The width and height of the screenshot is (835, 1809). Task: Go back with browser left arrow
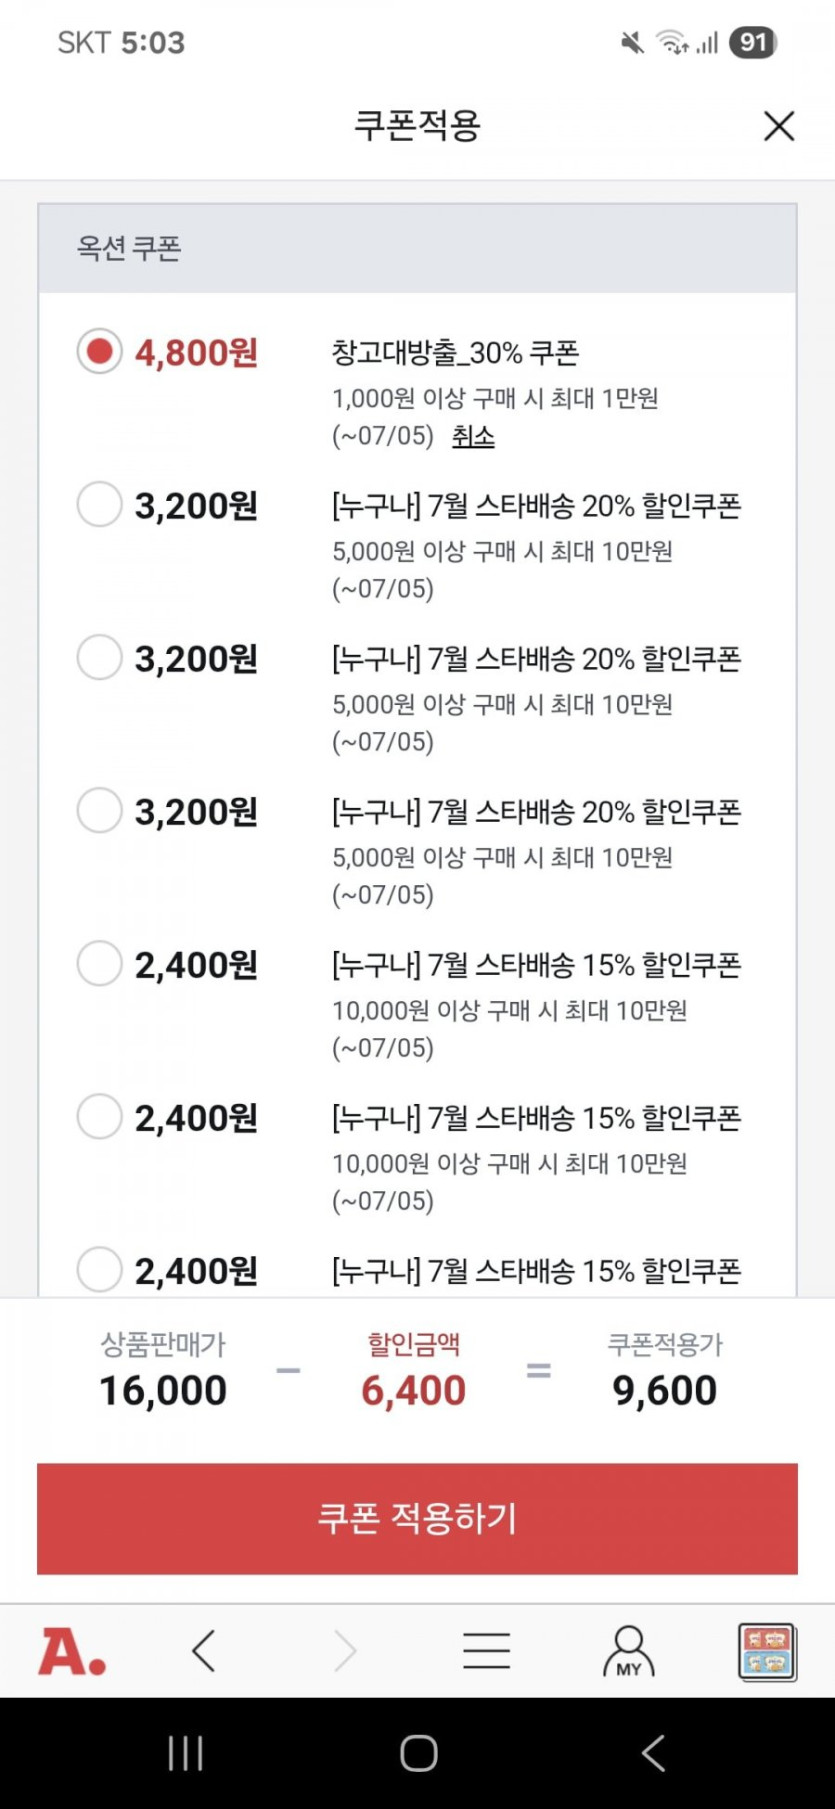pos(204,1651)
